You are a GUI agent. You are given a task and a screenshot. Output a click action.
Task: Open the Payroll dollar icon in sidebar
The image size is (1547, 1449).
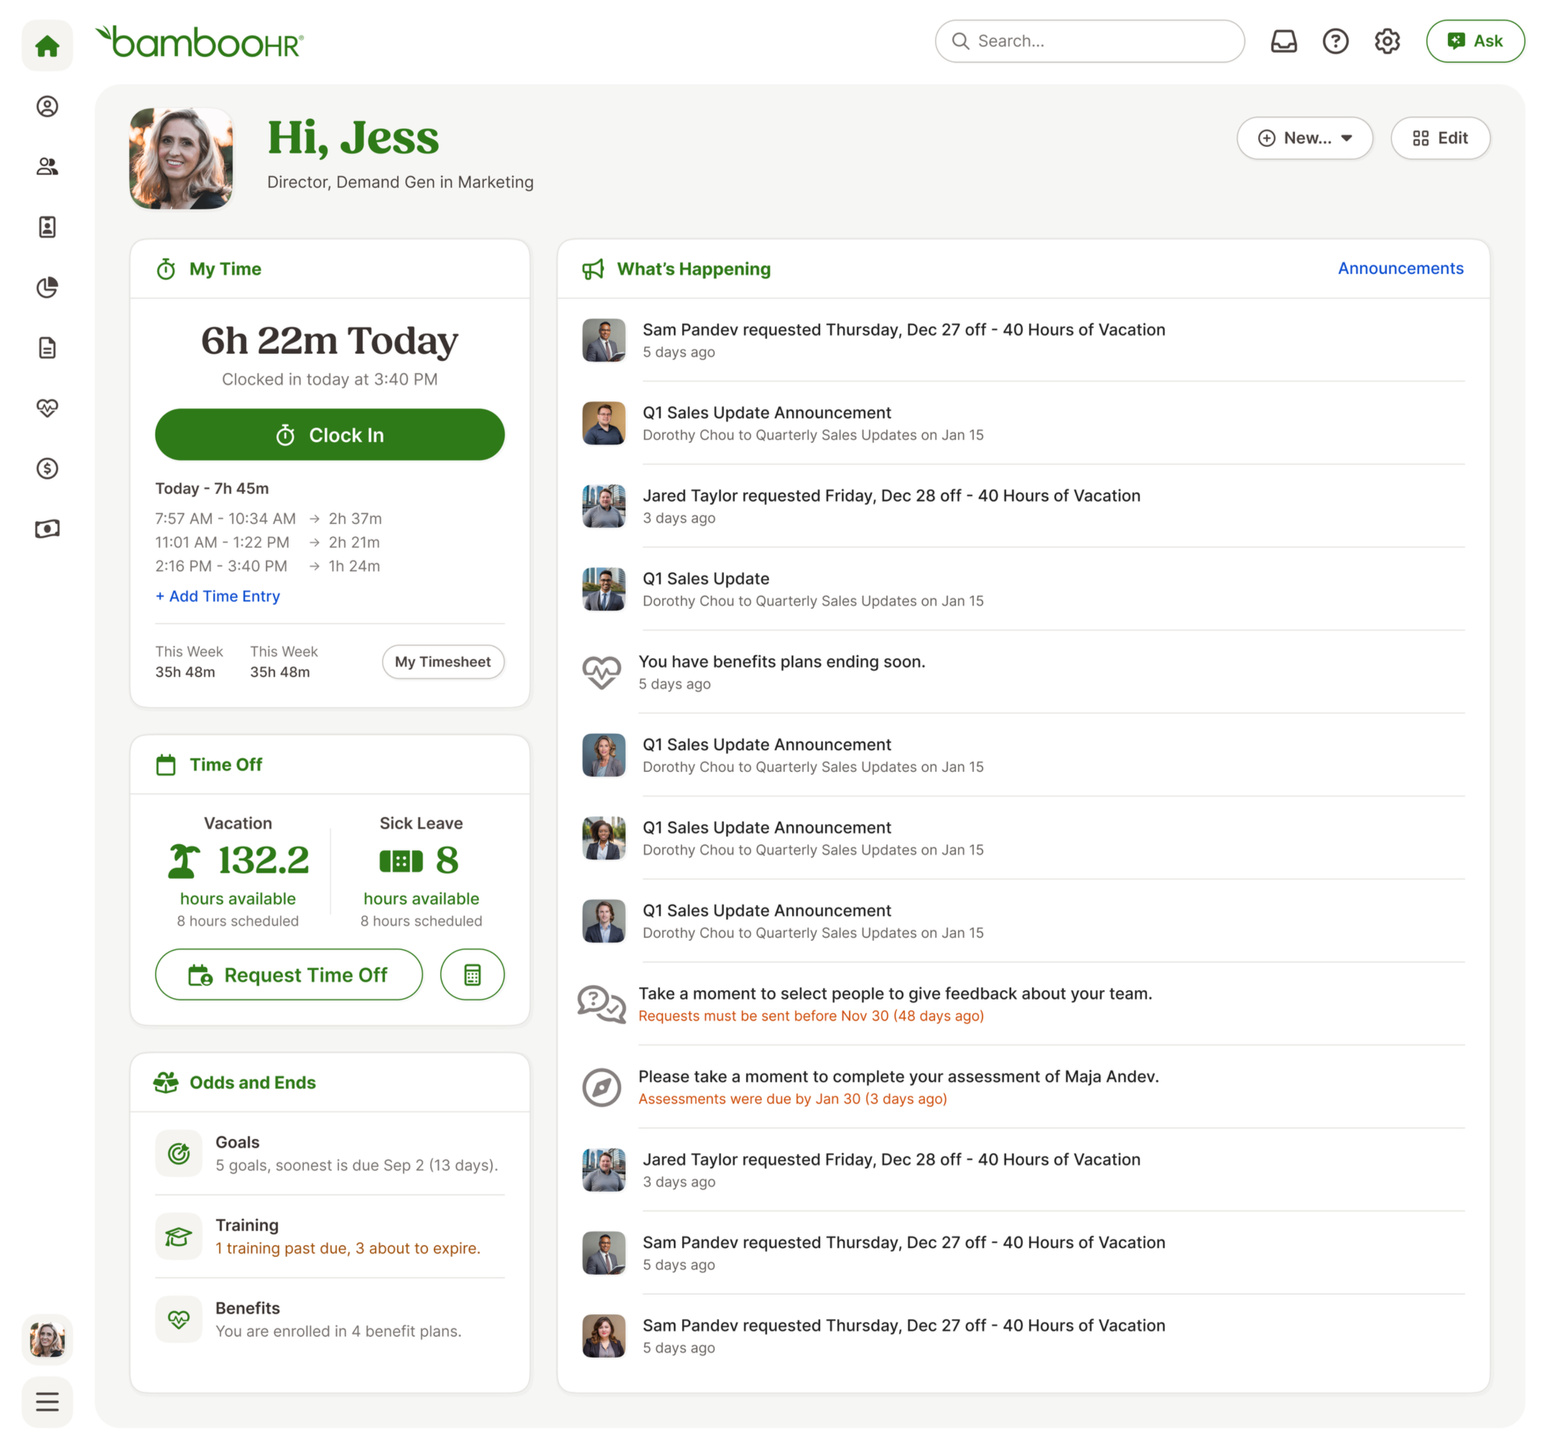[x=47, y=468]
